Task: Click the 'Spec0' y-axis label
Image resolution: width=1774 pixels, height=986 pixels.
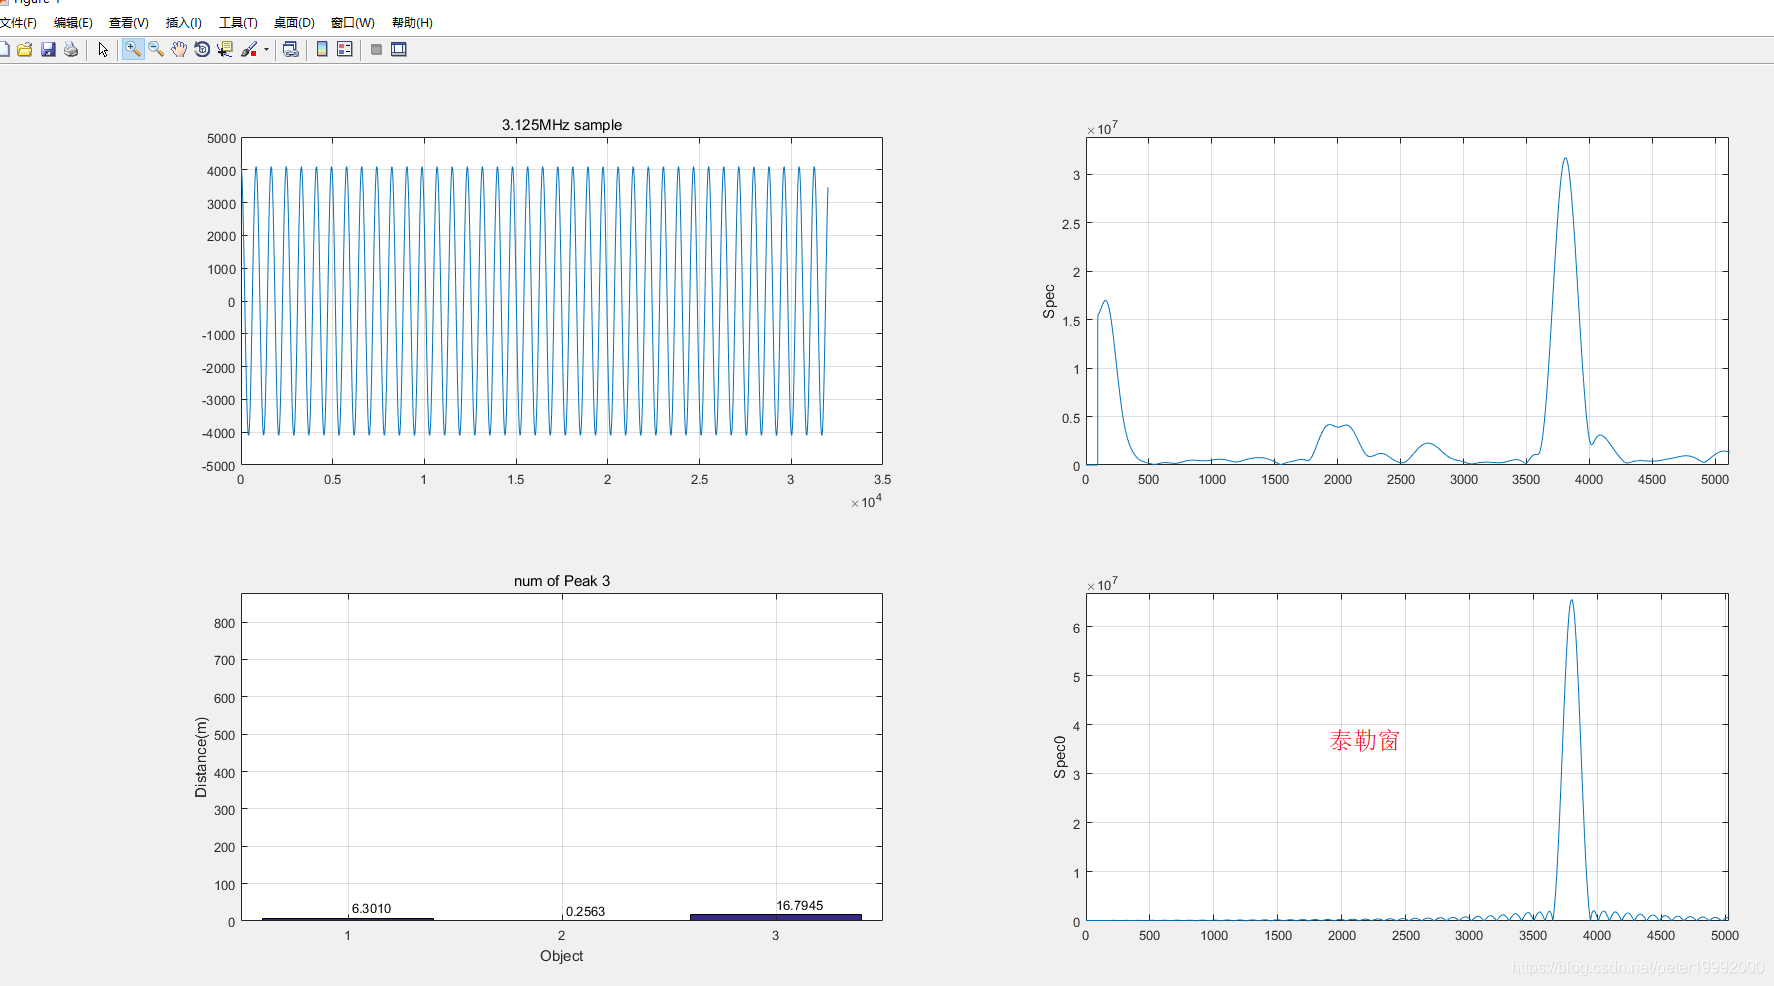Action: [x=1060, y=757]
